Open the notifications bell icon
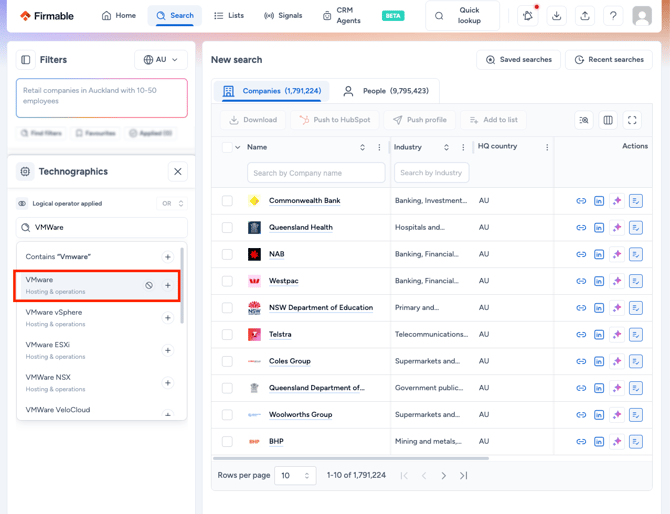 pyautogui.click(x=528, y=16)
